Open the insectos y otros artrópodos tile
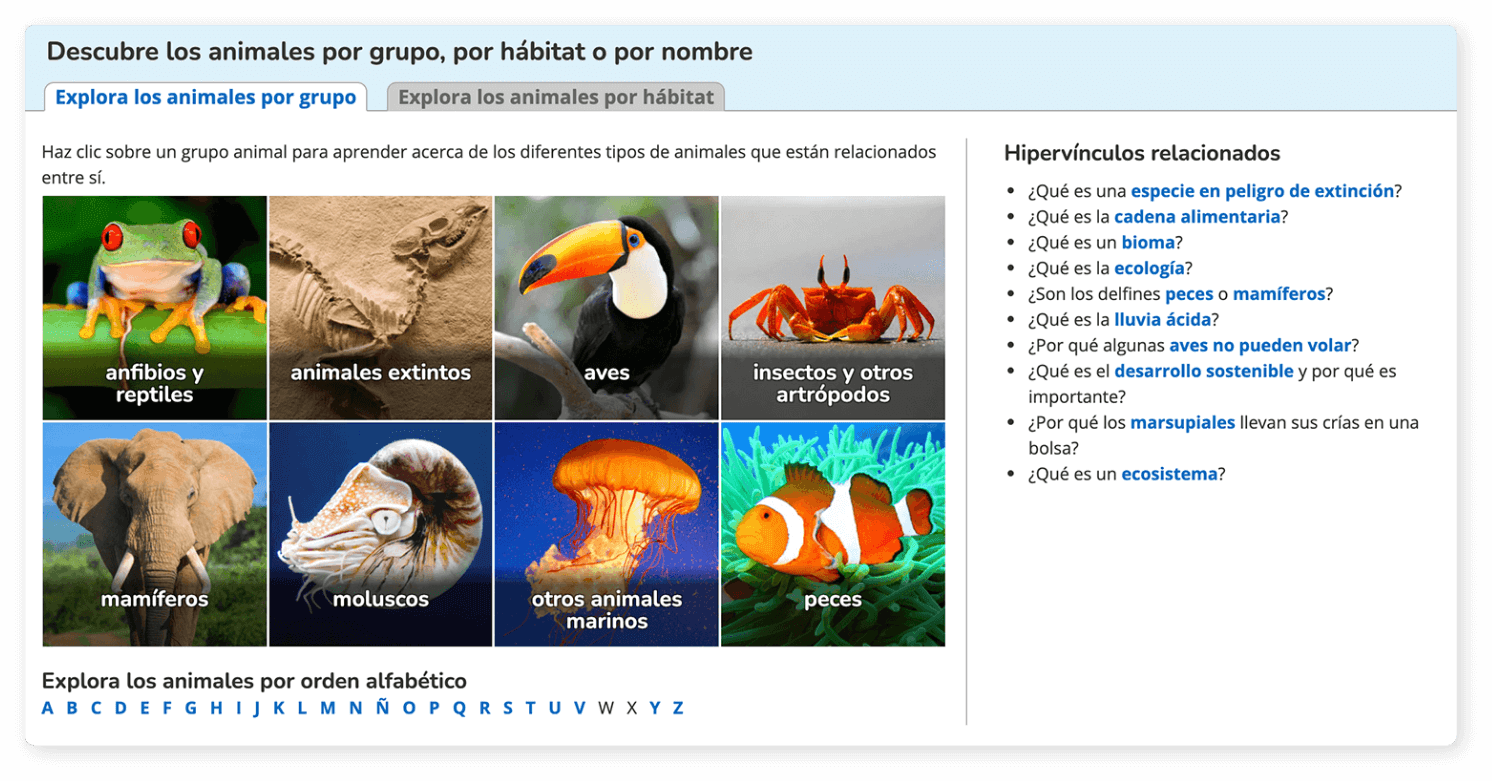The width and height of the screenshot is (1492, 781). point(833,308)
